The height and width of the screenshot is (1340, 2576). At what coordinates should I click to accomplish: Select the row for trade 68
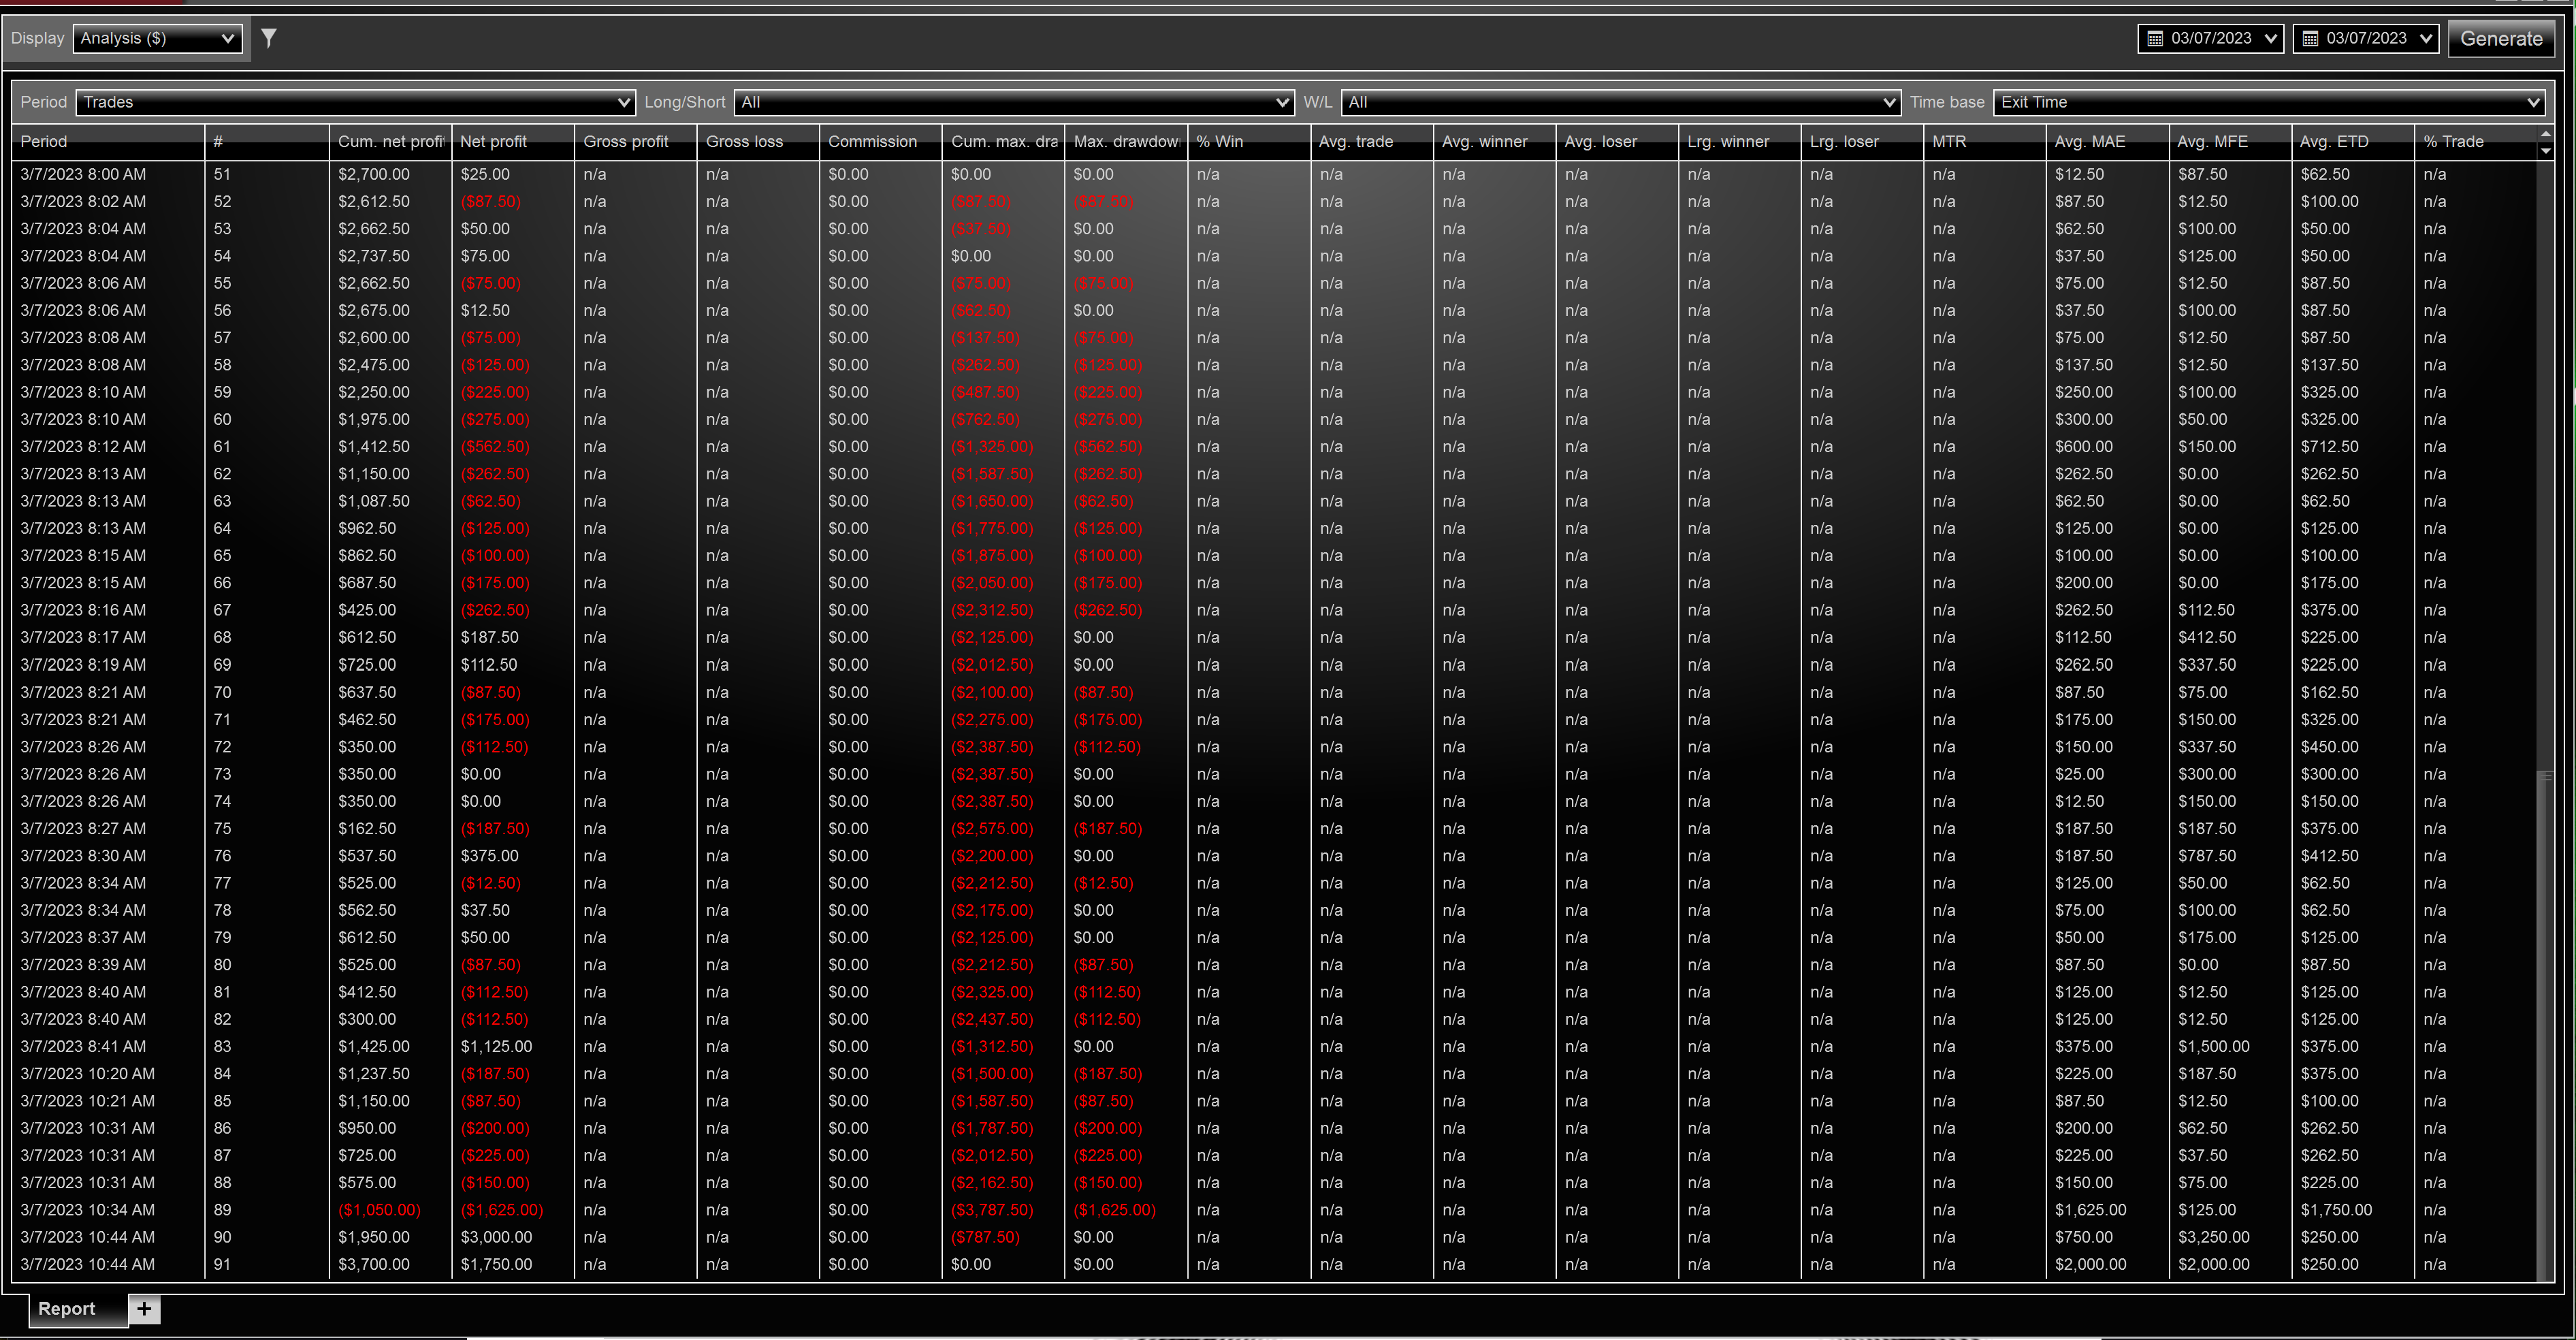(1275, 637)
